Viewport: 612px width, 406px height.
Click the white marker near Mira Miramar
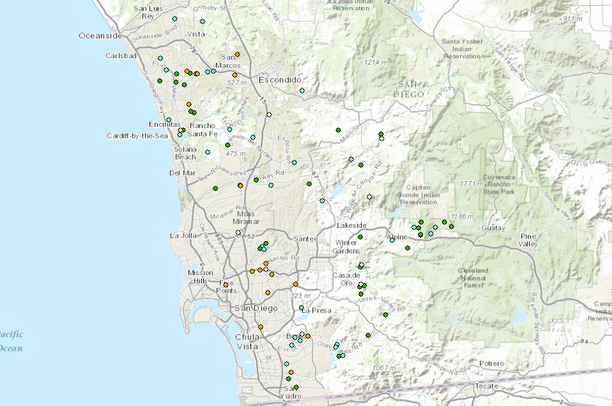click(238, 231)
